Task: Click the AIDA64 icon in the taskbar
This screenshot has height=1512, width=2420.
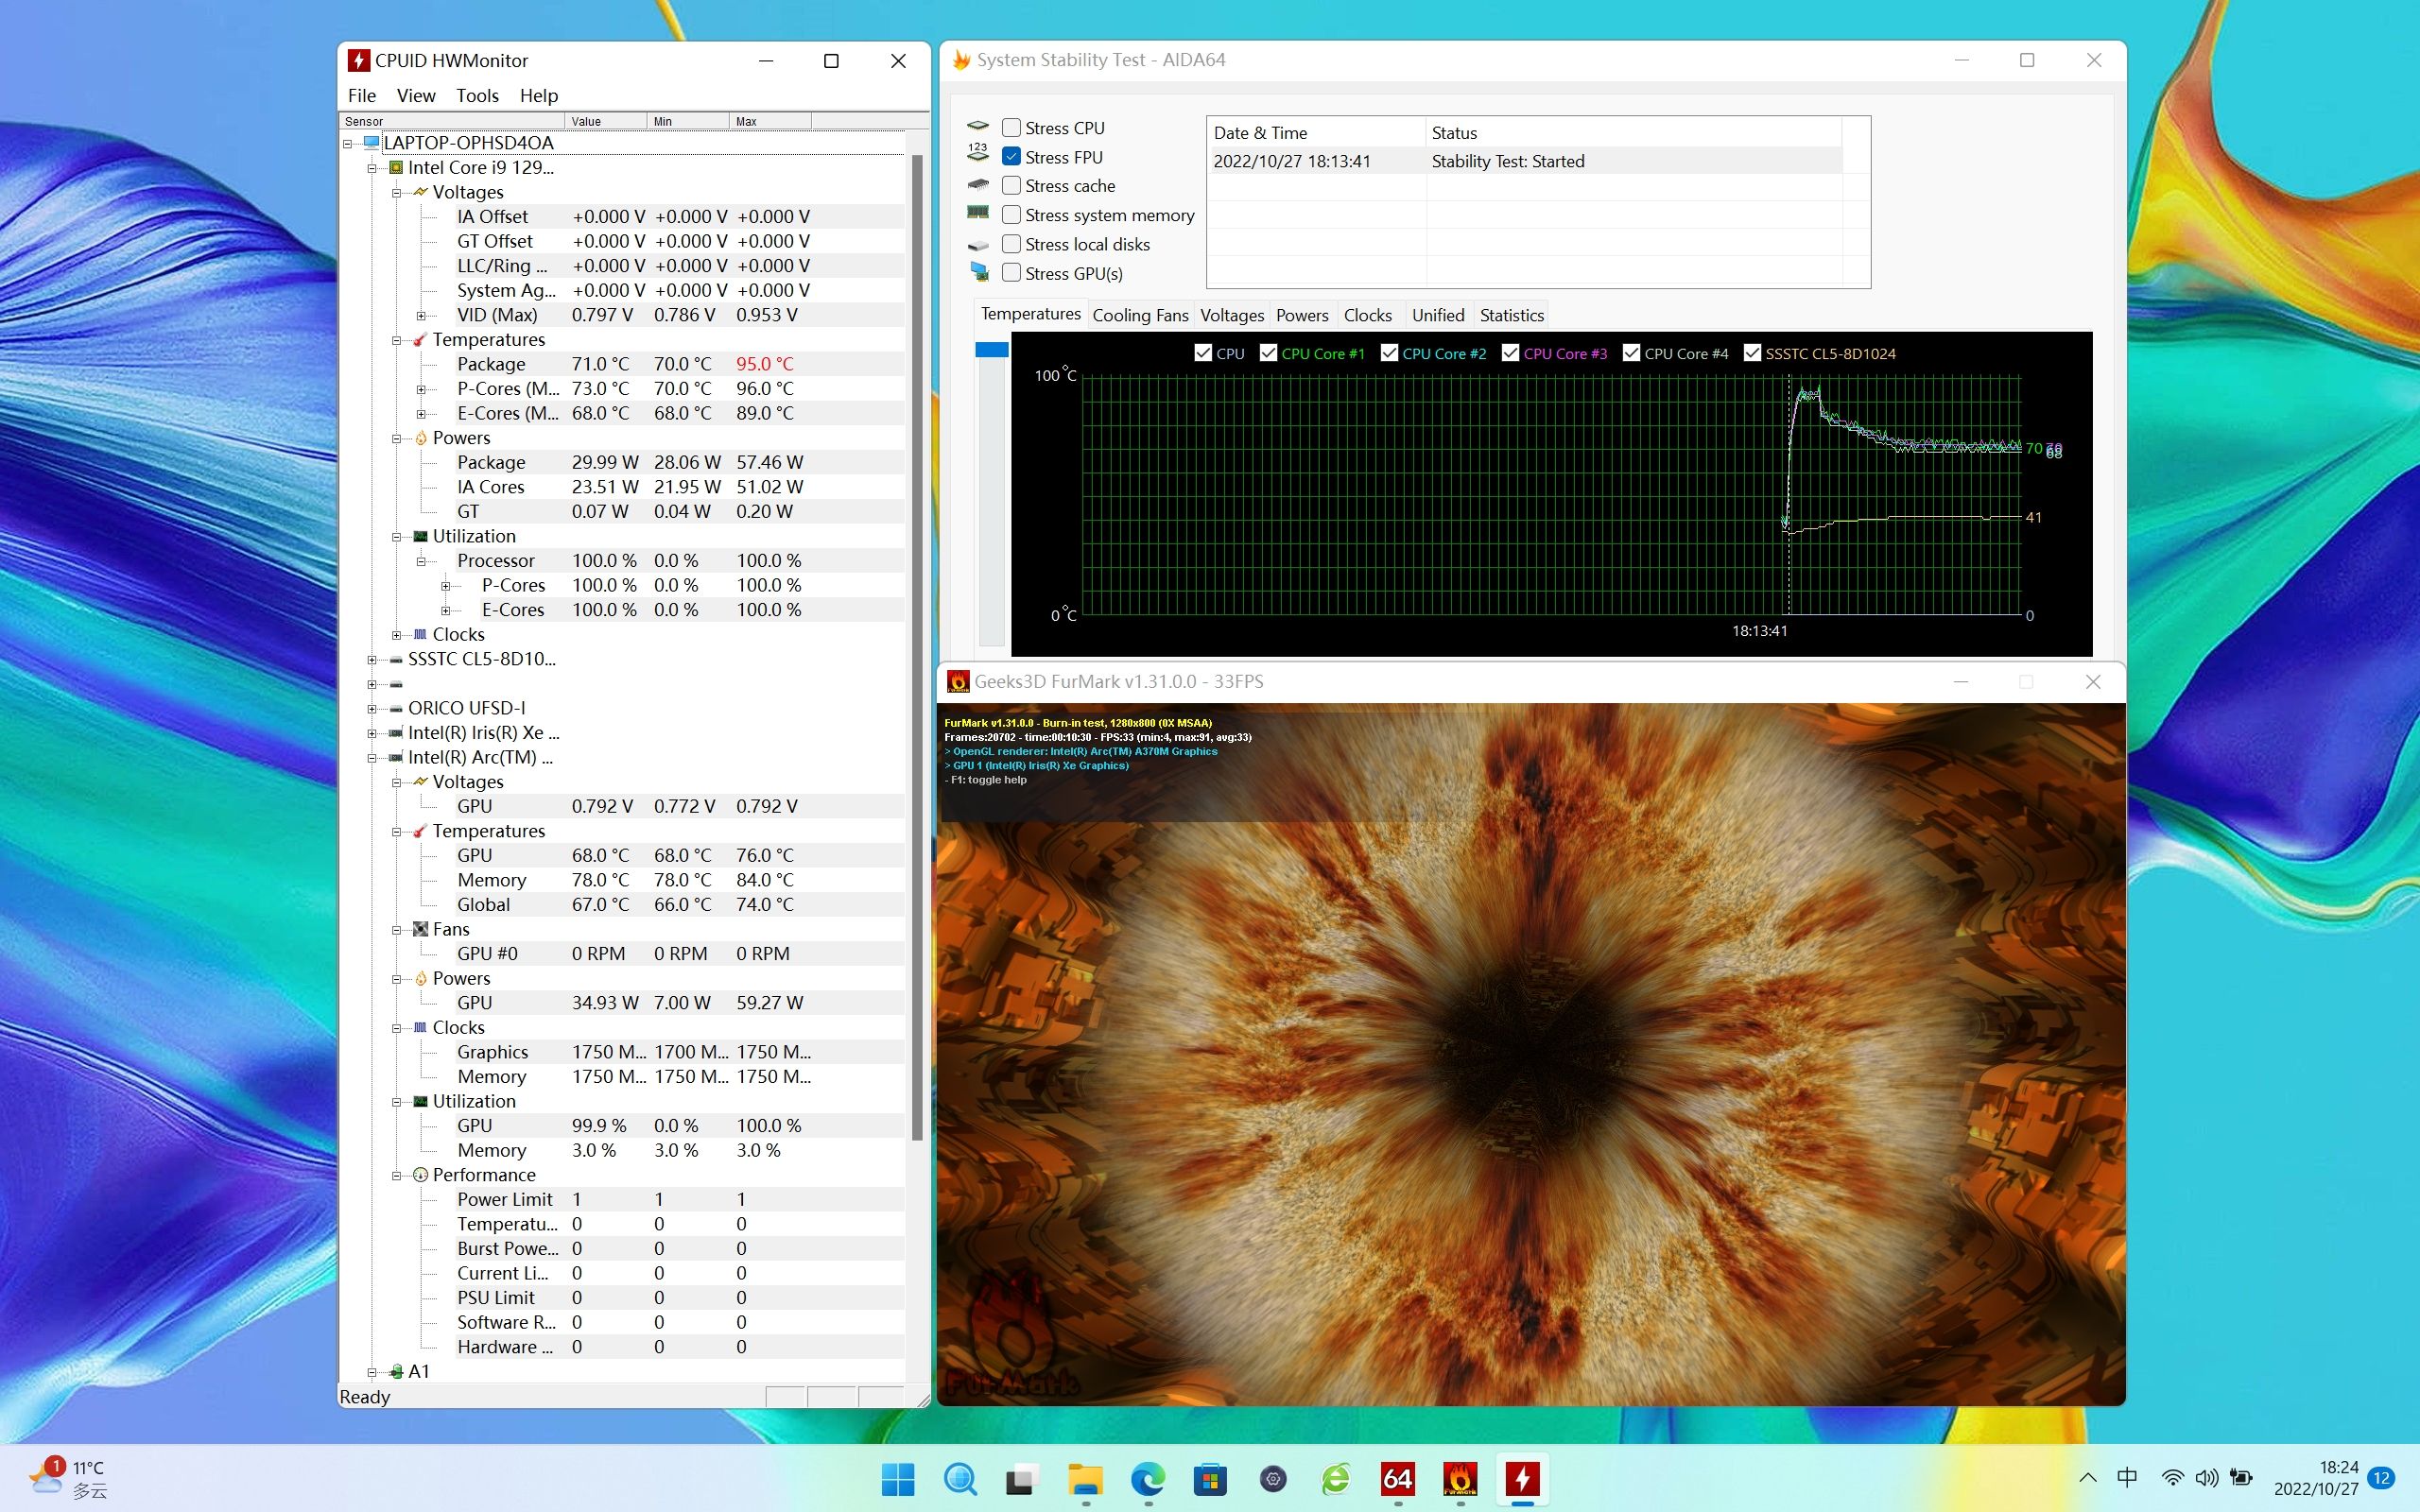Action: point(1397,1478)
